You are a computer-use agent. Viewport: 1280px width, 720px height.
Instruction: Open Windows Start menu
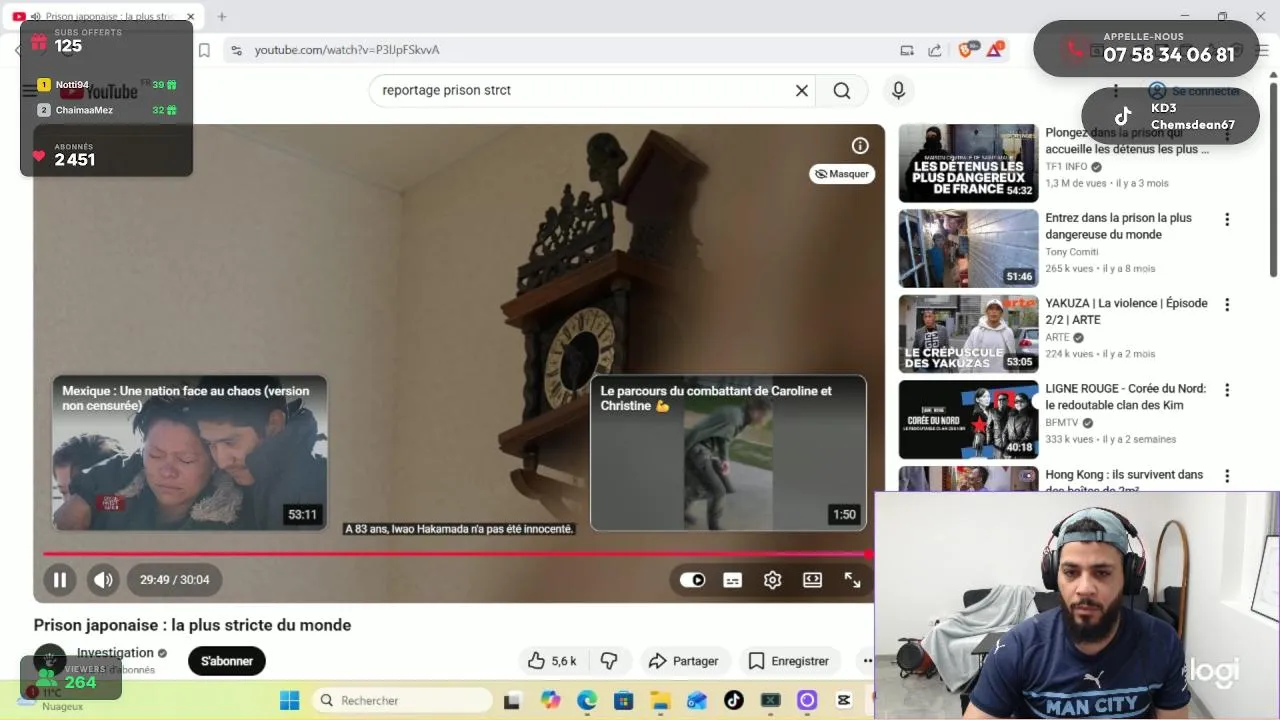(289, 700)
